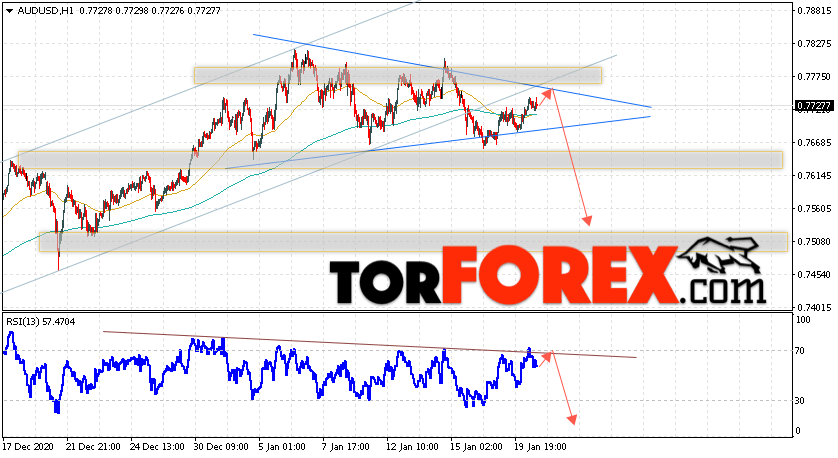Viewport: 838px width, 458px height.
Task: Click RSI scale value 70
Action: pyautogui.click(x=800, y=351)
